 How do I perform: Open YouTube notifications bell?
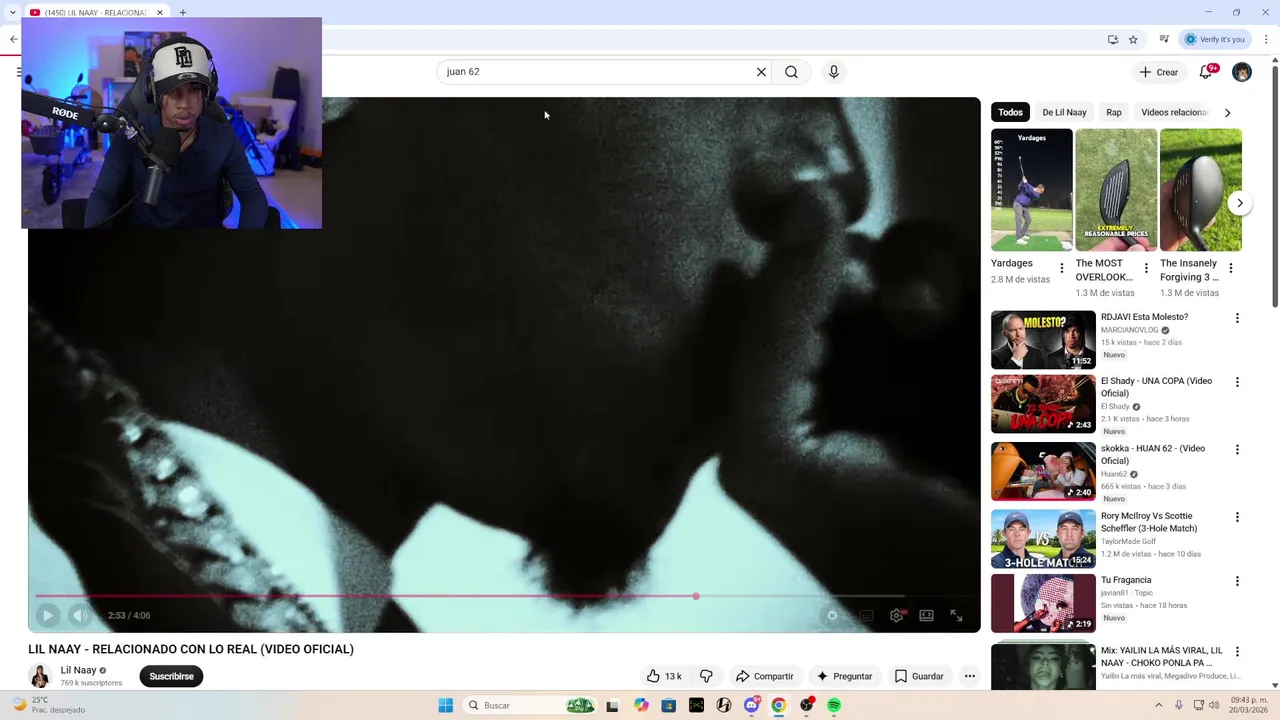pyautogui.click(x=1206, y=72)
